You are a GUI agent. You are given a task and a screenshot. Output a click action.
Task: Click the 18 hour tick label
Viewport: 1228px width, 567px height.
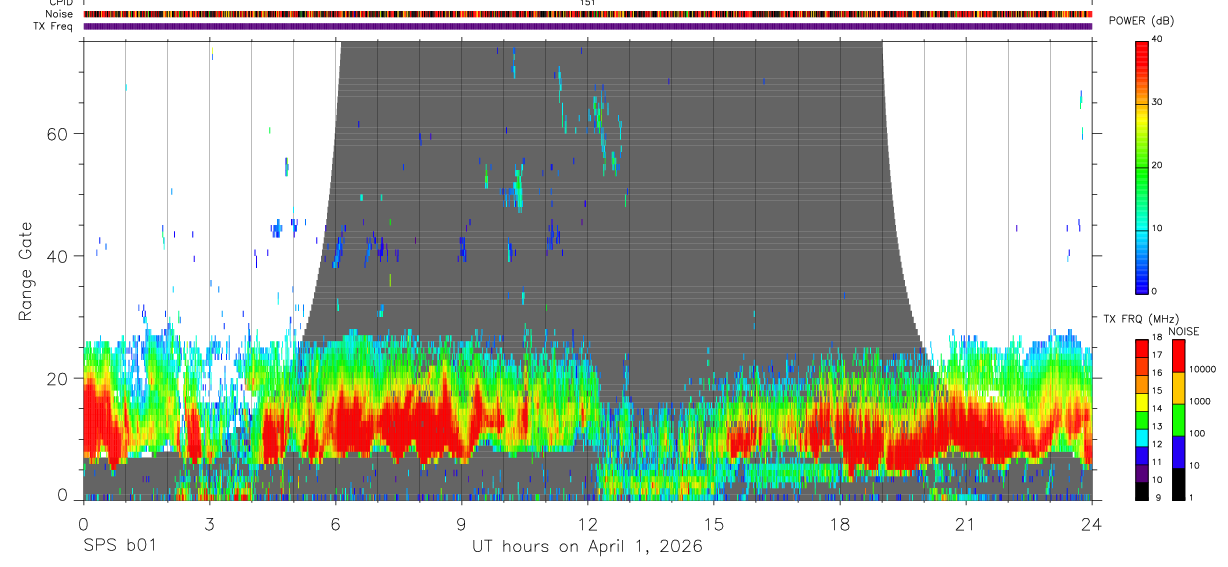(x=840, y=523)
